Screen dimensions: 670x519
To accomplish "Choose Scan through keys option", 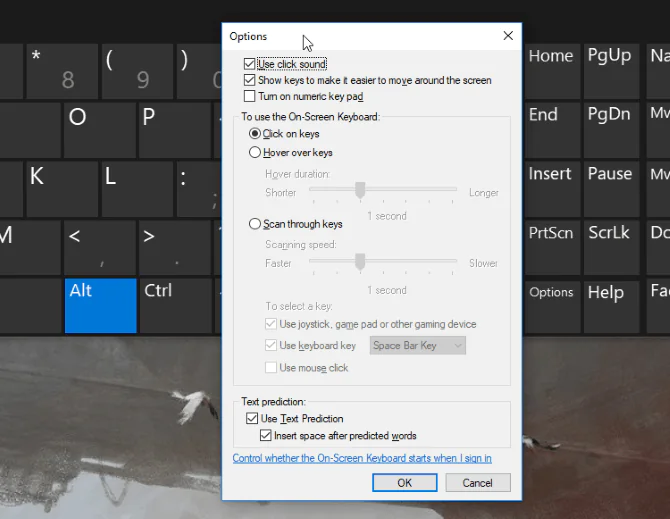I will pyautogui.click(x=255, y=224).
